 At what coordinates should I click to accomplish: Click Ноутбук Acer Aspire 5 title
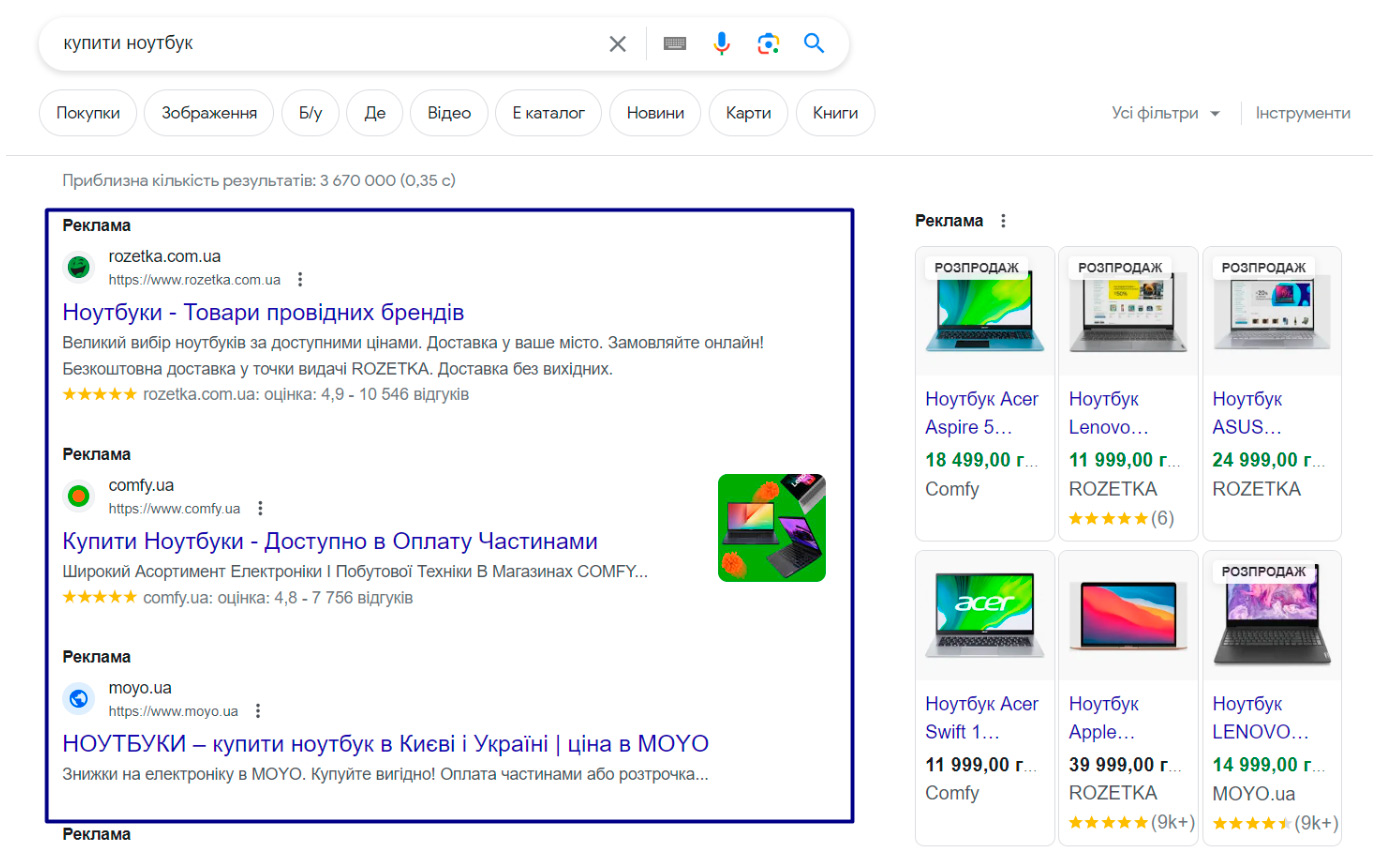tap(982, 413)
